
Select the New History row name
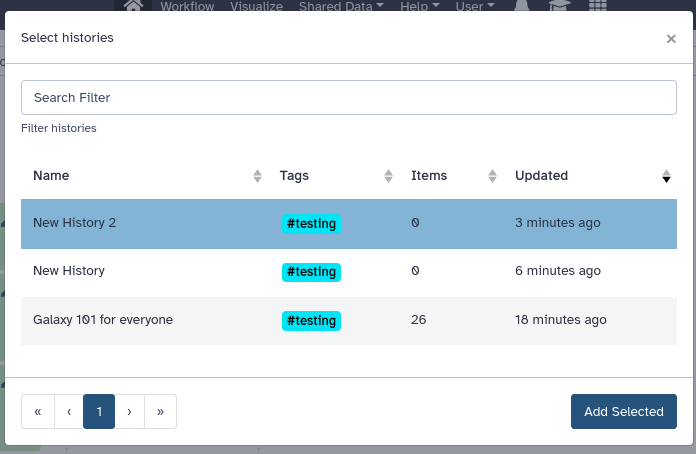point(69,271)
